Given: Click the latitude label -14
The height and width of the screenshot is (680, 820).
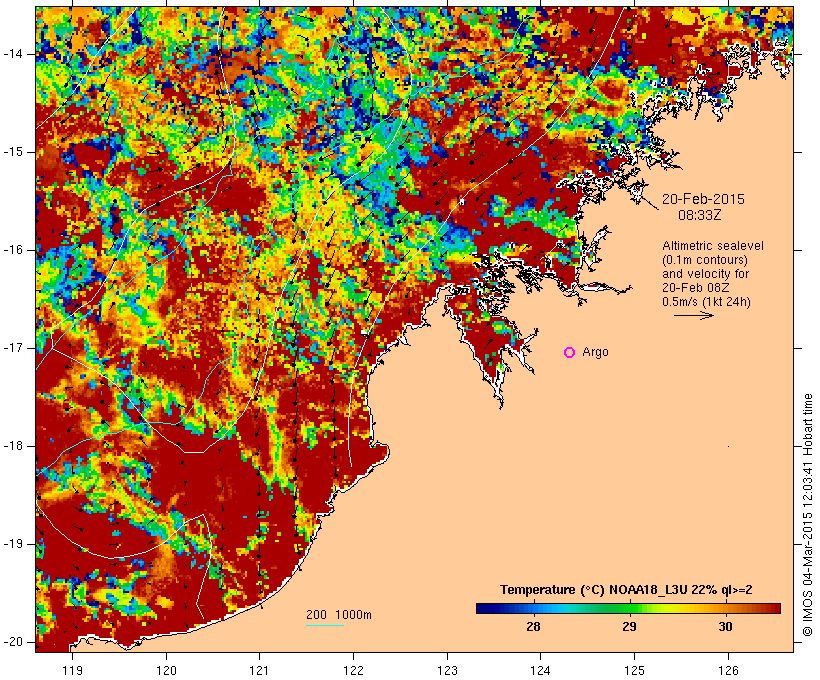Looking at the screenshot, I should click(x=13, y=54).
